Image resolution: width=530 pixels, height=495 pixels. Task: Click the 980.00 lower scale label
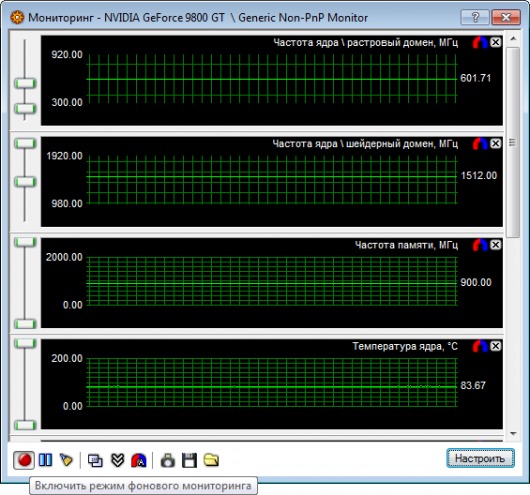67,204
